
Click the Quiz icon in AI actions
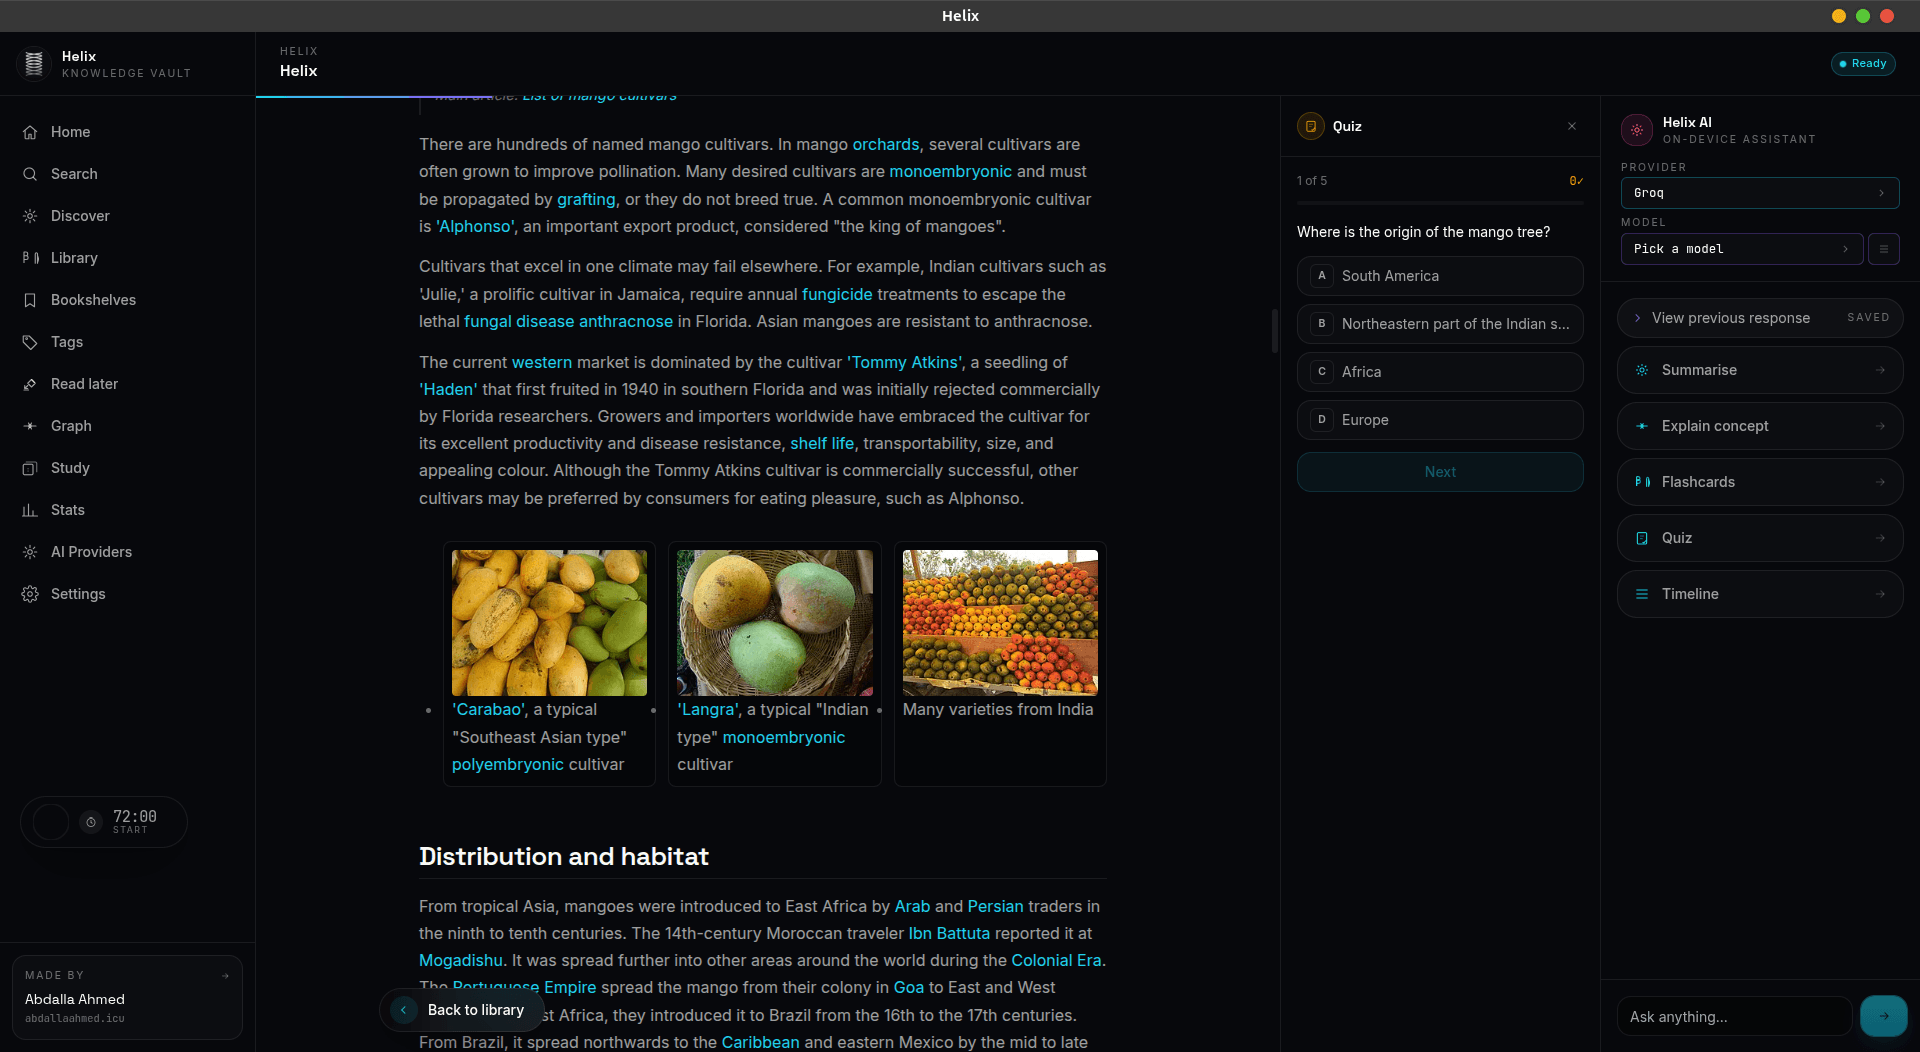1642,538
